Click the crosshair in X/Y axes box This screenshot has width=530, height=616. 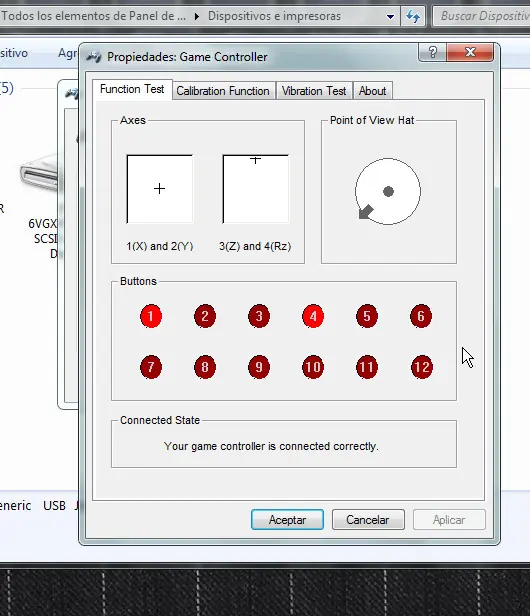pos(160,189)
